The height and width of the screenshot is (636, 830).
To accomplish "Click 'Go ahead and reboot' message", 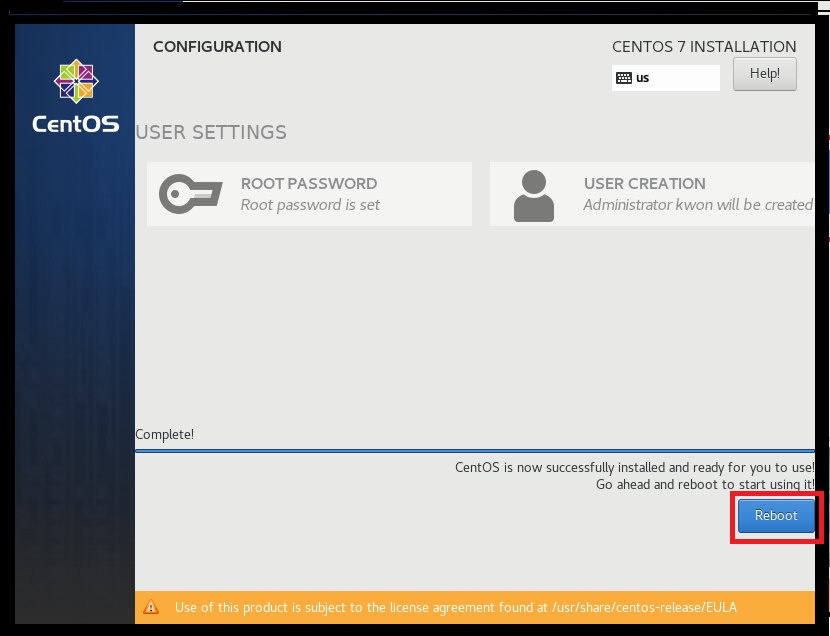I will (x=705, y=485).
